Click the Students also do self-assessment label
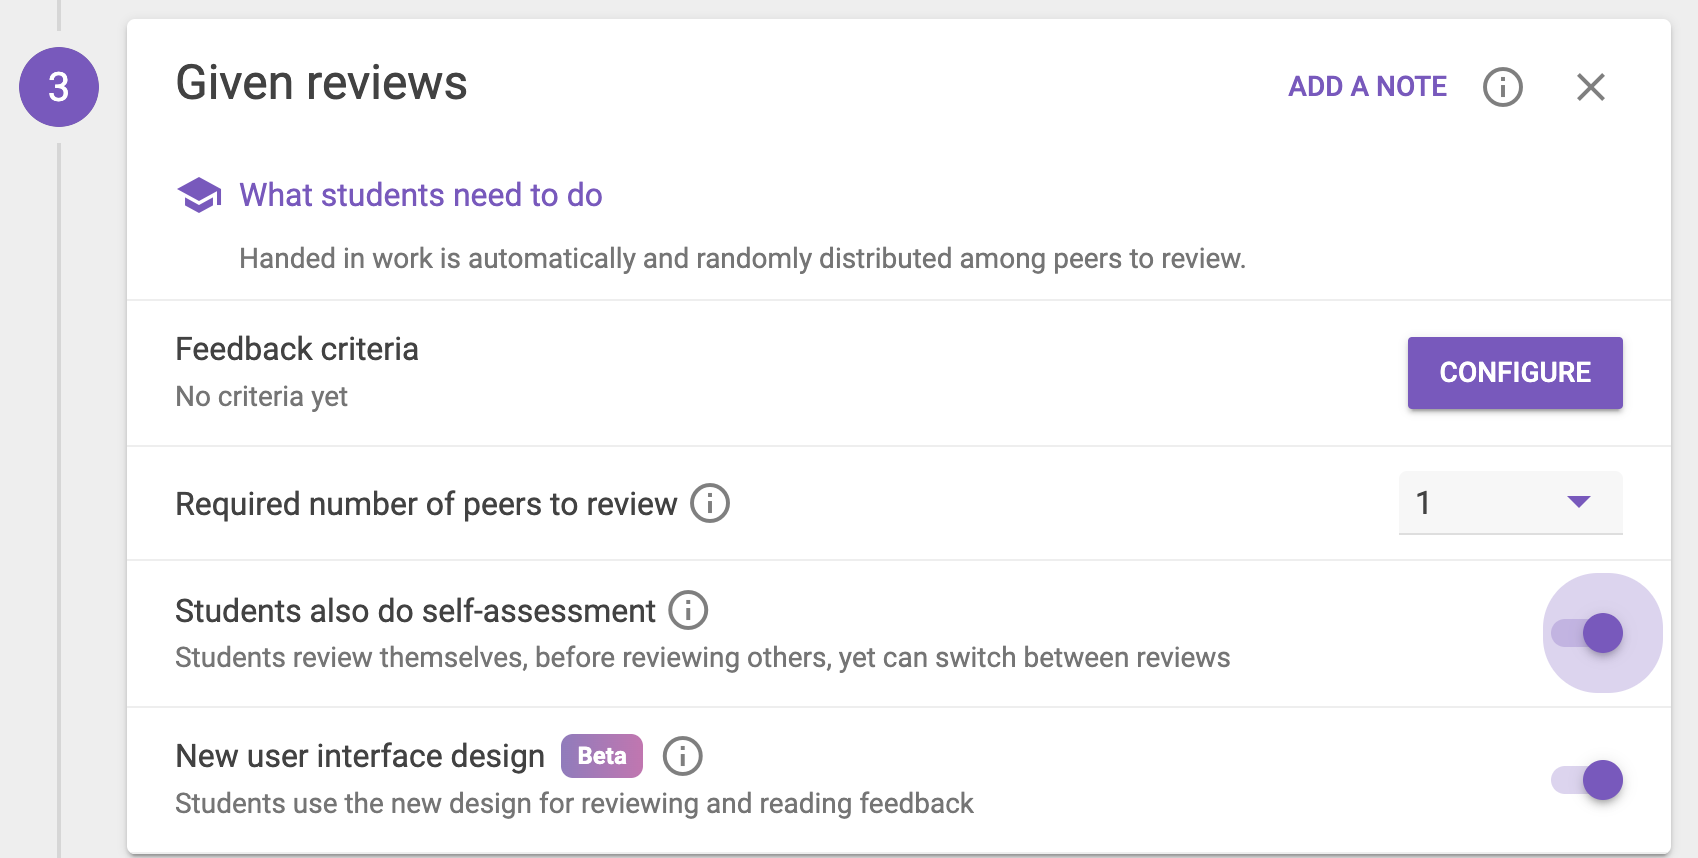 coord(415,611)
